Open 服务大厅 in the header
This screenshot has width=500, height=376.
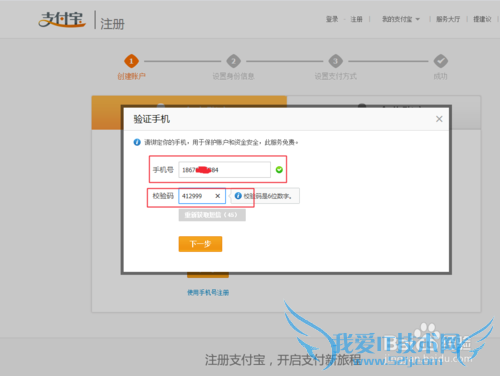pyautogui.click(x=448, y=19)
